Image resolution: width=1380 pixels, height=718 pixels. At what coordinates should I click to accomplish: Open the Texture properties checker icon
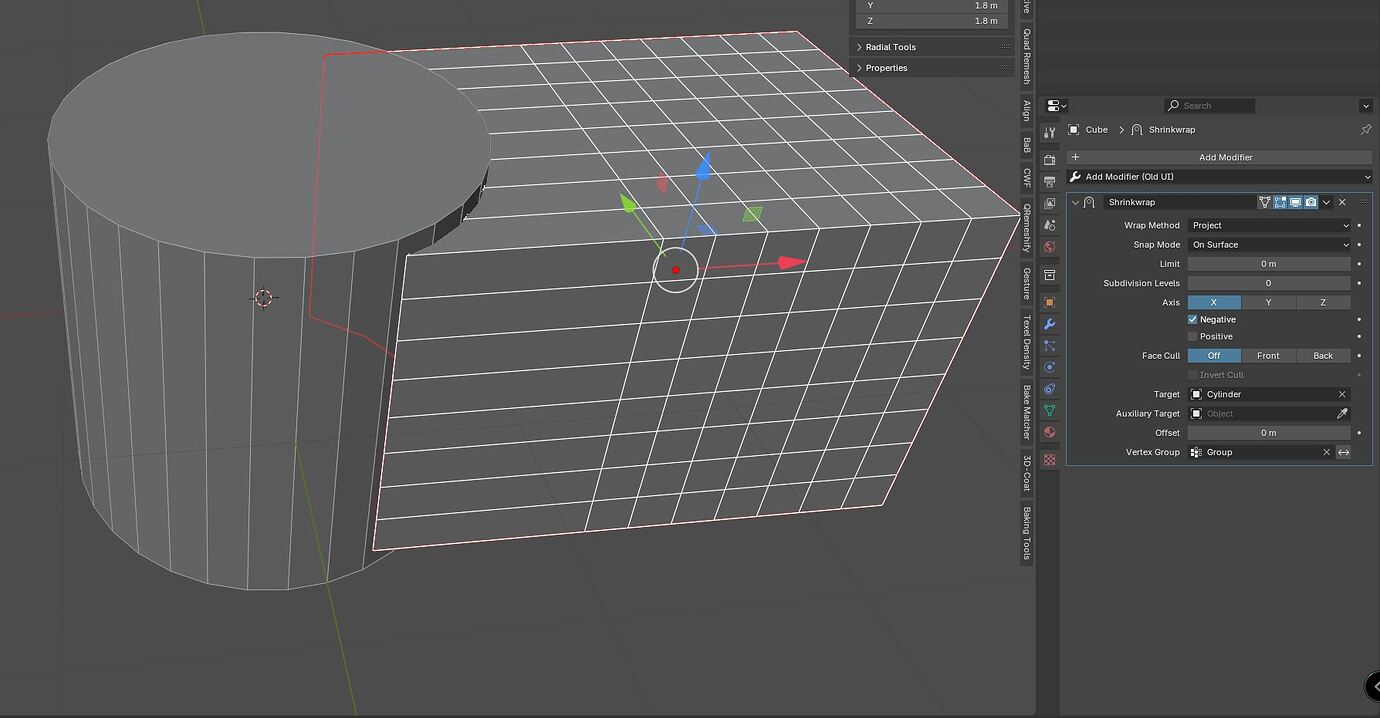pos(1049,460)
